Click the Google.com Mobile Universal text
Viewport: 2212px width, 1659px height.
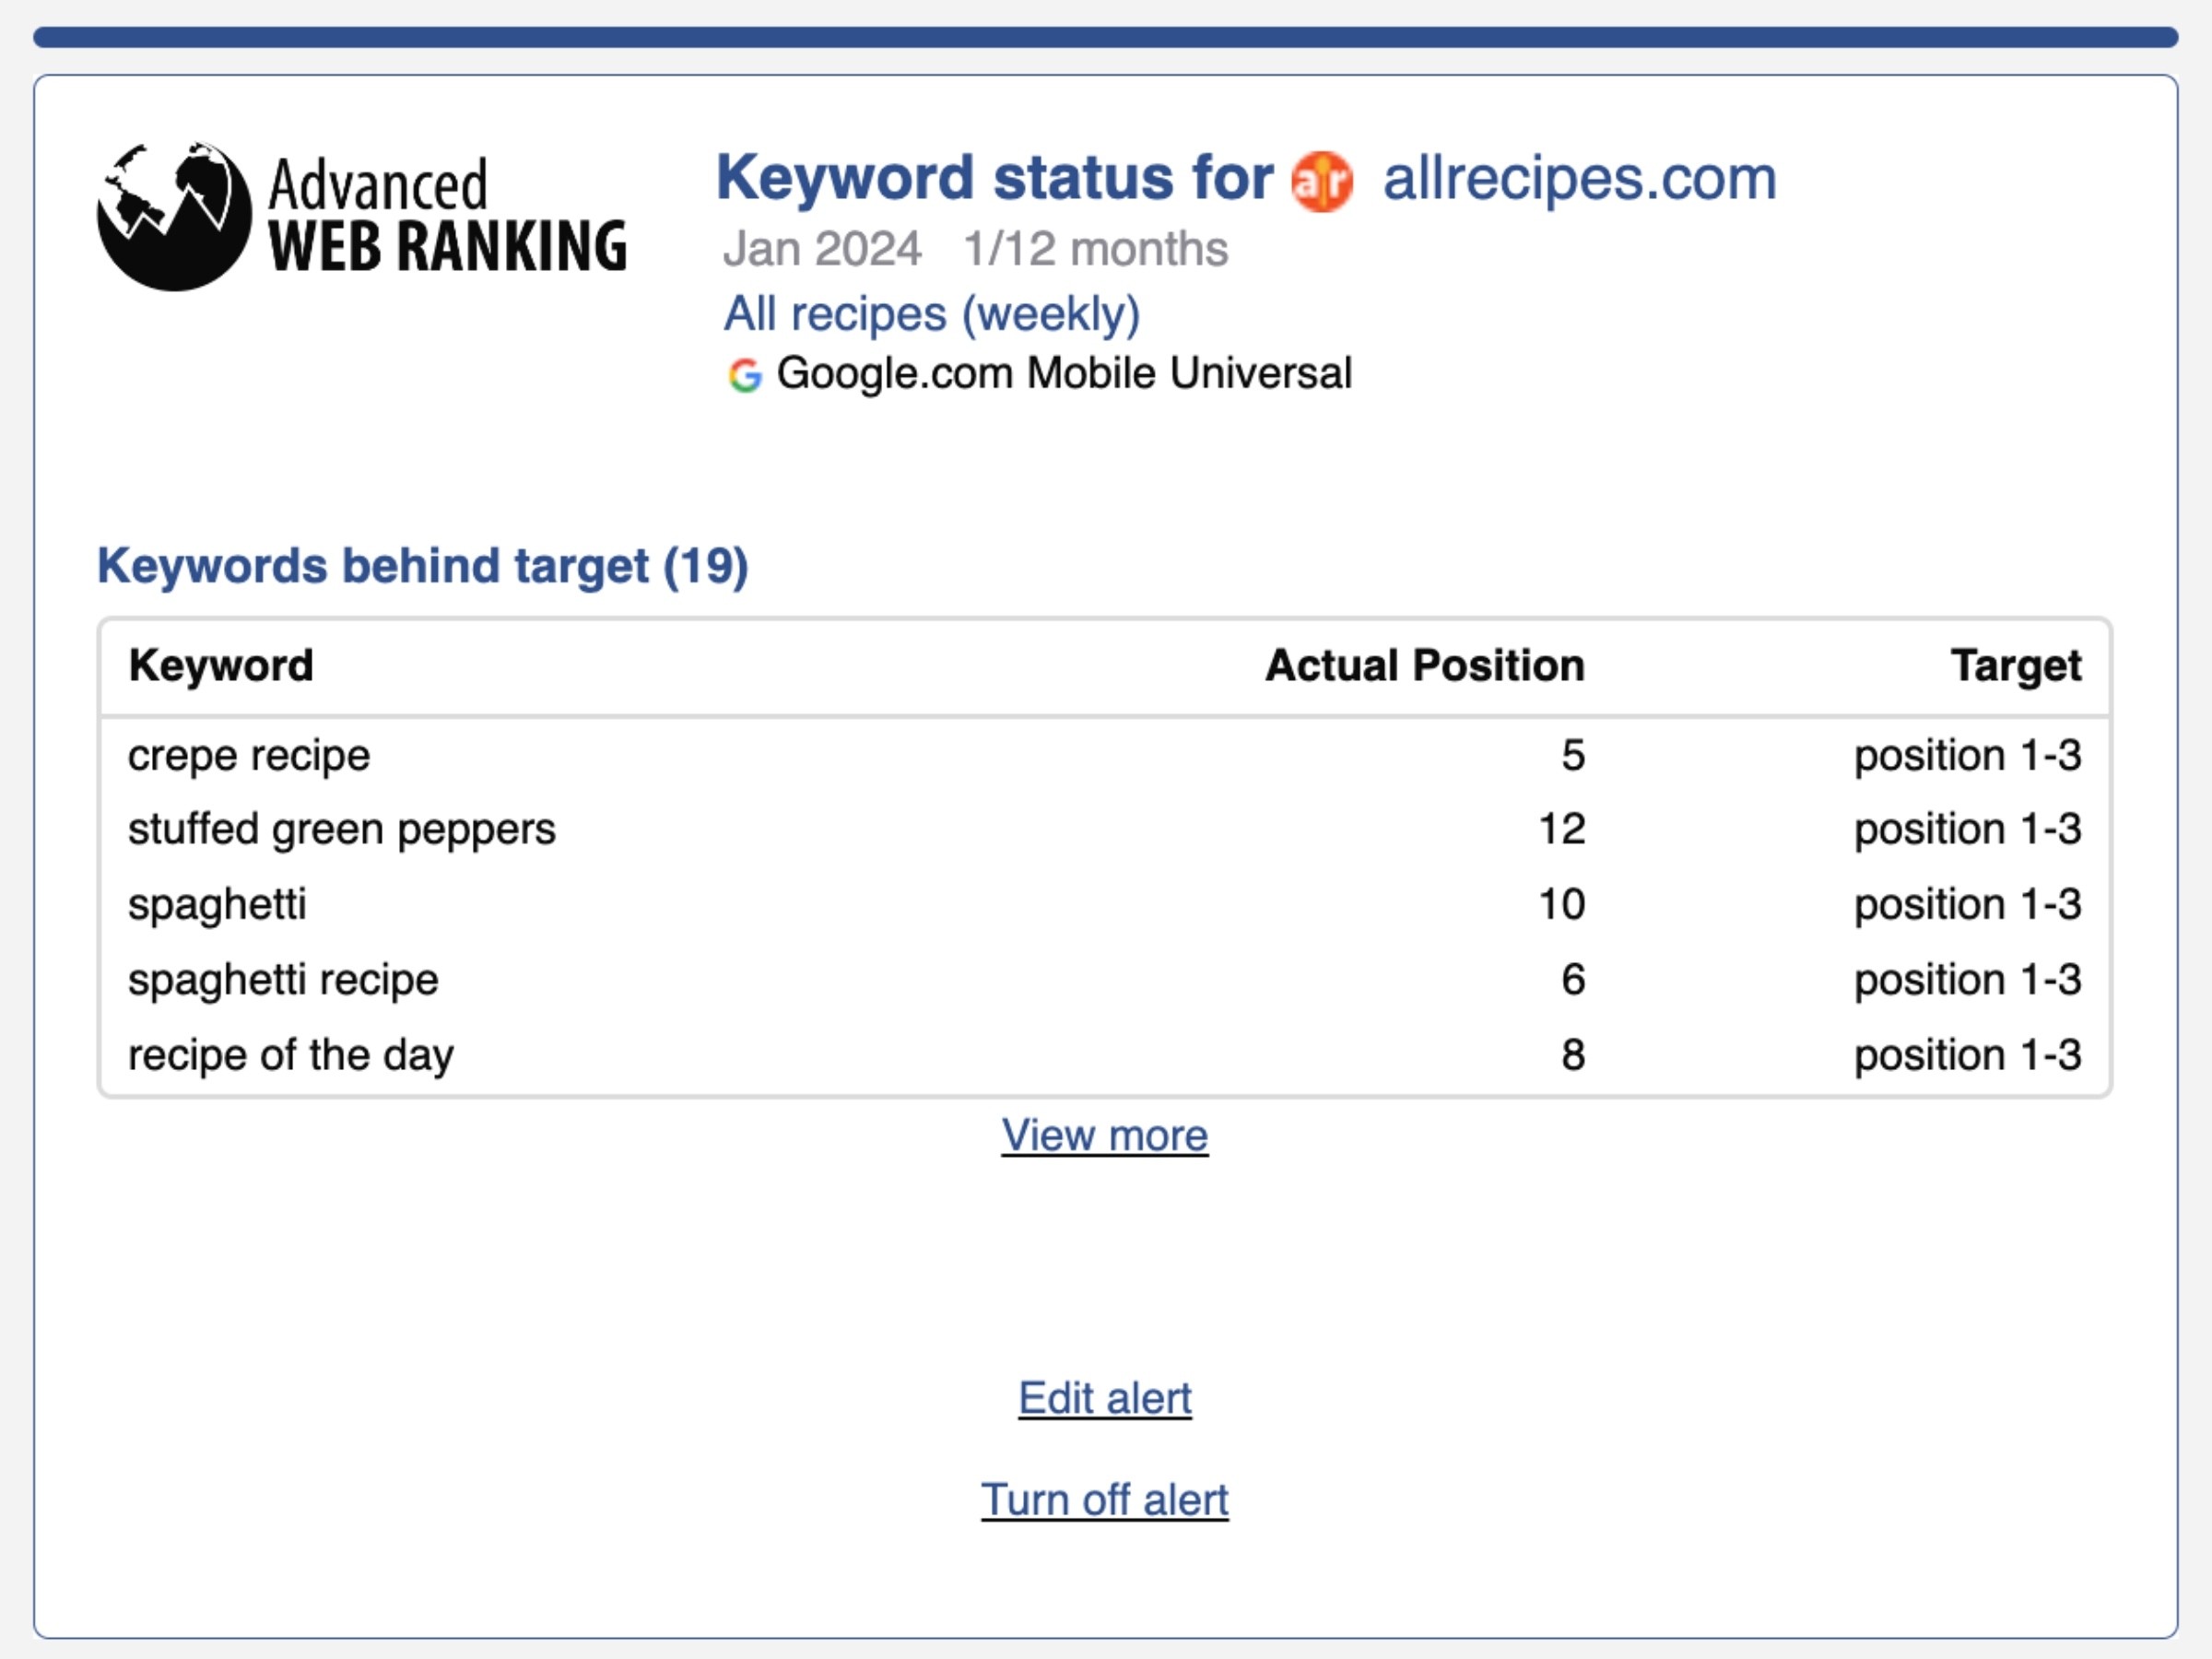pyautogui.click(x=1064, y=373)
